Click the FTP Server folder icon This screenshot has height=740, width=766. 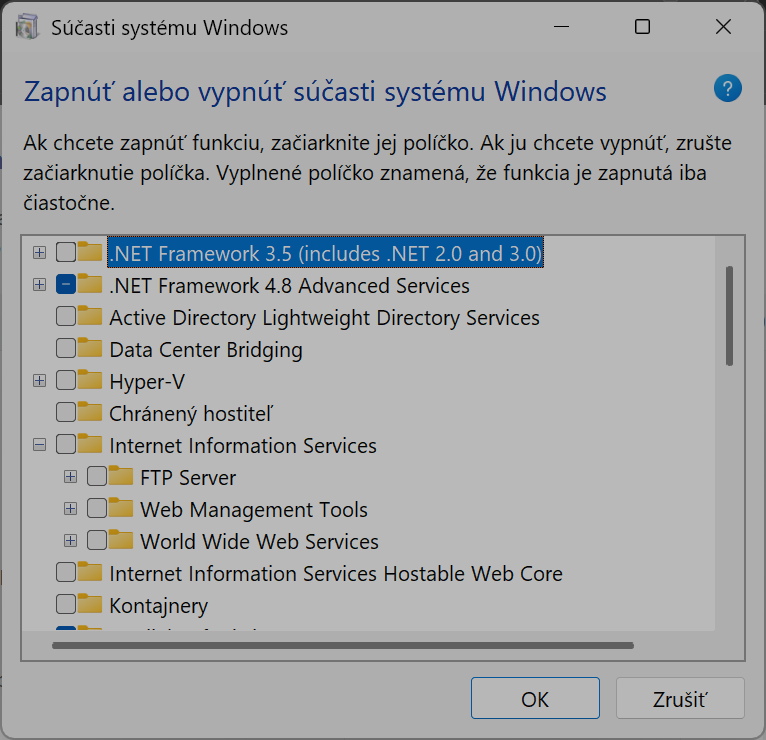(122, 477)
